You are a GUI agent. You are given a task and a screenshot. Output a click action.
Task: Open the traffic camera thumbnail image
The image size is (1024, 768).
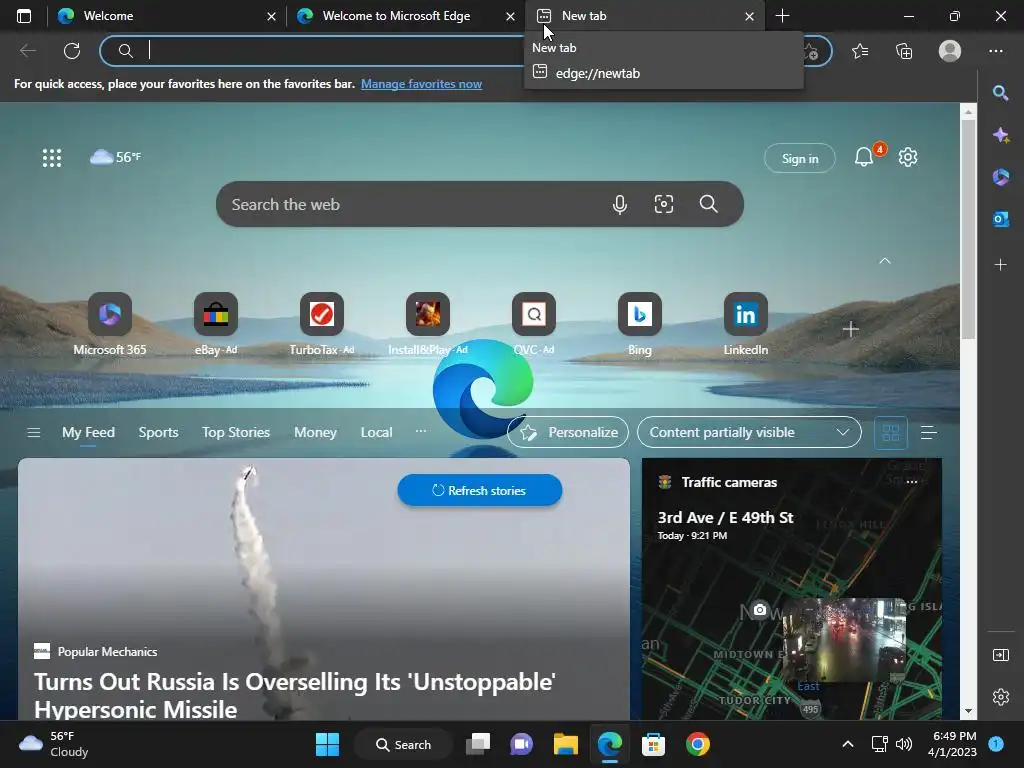844,641
